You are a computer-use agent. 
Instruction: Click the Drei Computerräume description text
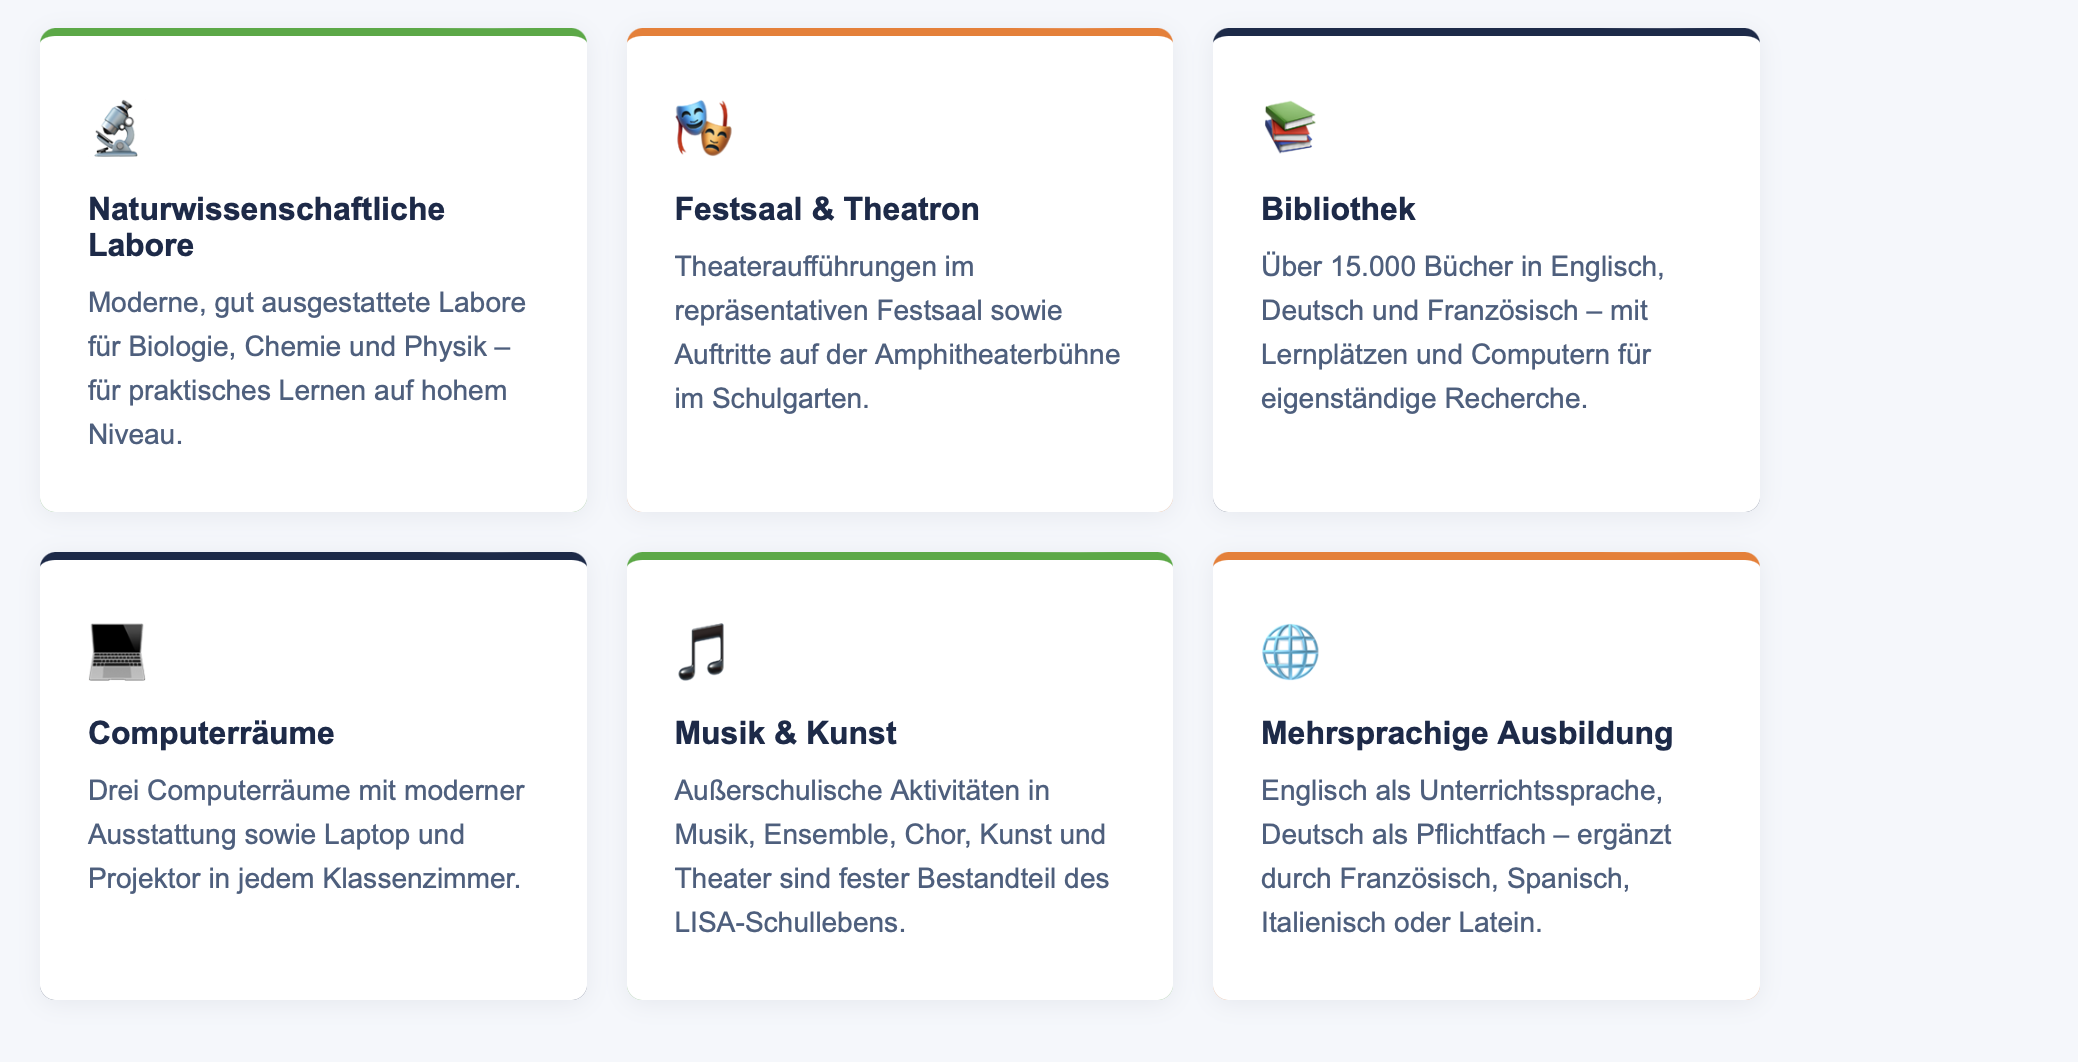(x=306, y=834)
